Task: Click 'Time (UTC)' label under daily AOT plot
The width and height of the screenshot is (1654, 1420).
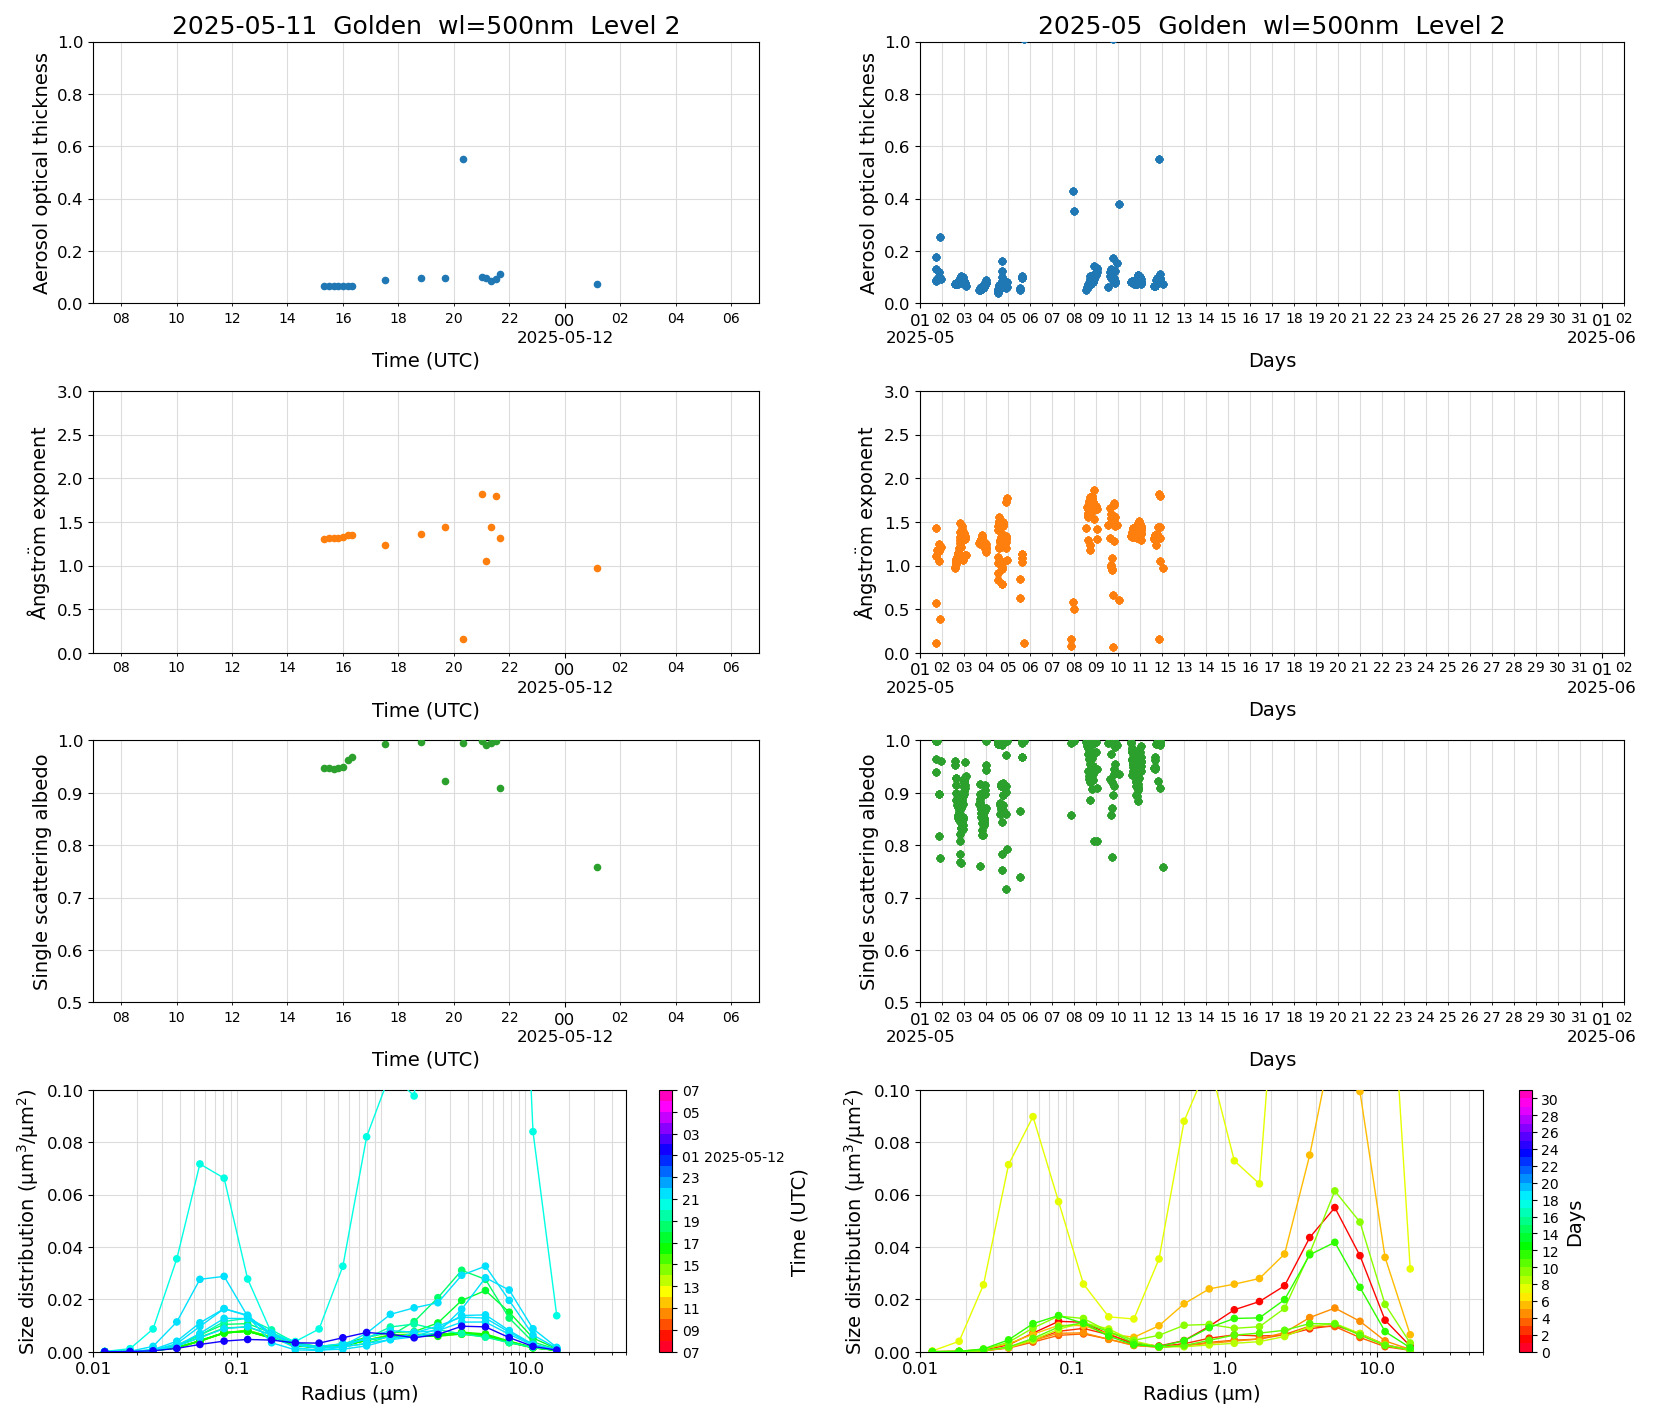Action: point(426,360)
